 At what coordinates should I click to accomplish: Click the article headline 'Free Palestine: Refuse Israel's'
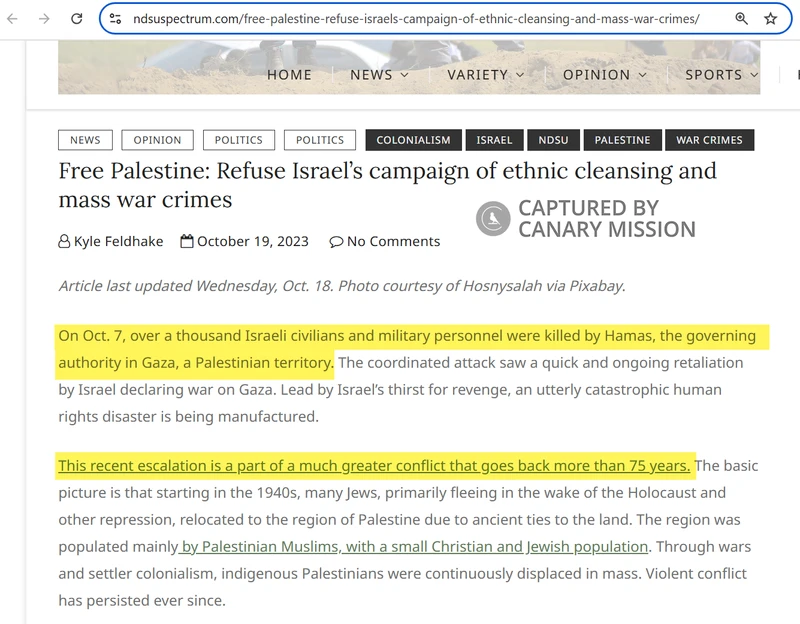[x=387, y=185]
